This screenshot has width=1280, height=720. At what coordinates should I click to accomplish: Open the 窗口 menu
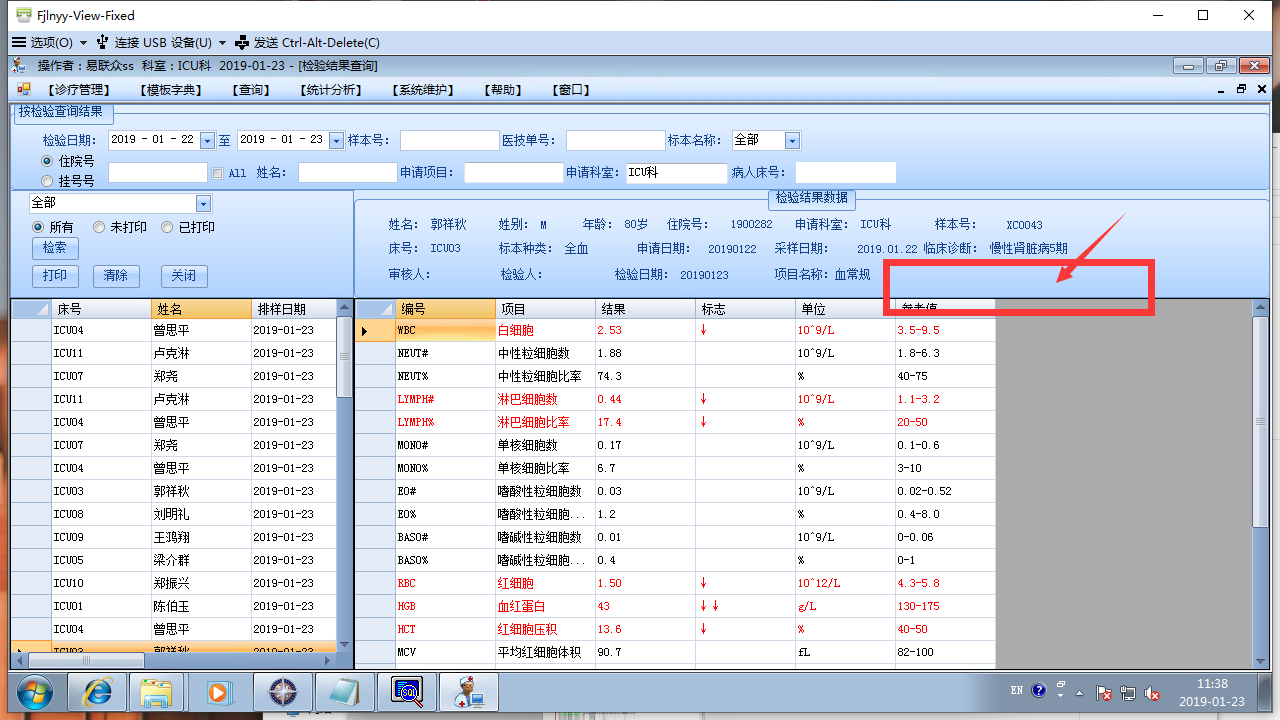571,90
